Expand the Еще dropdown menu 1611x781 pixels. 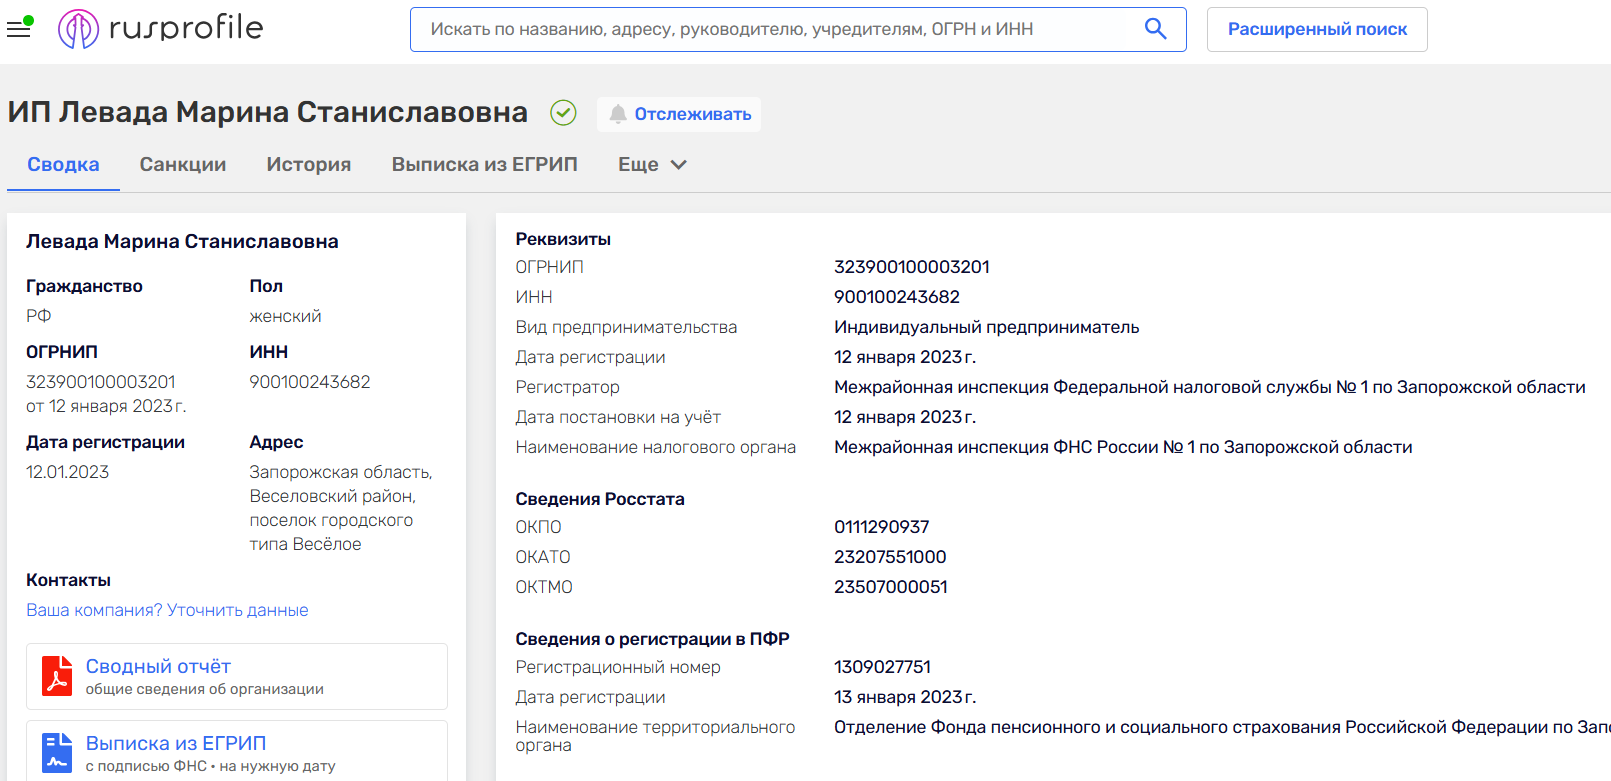pos(652,165)
